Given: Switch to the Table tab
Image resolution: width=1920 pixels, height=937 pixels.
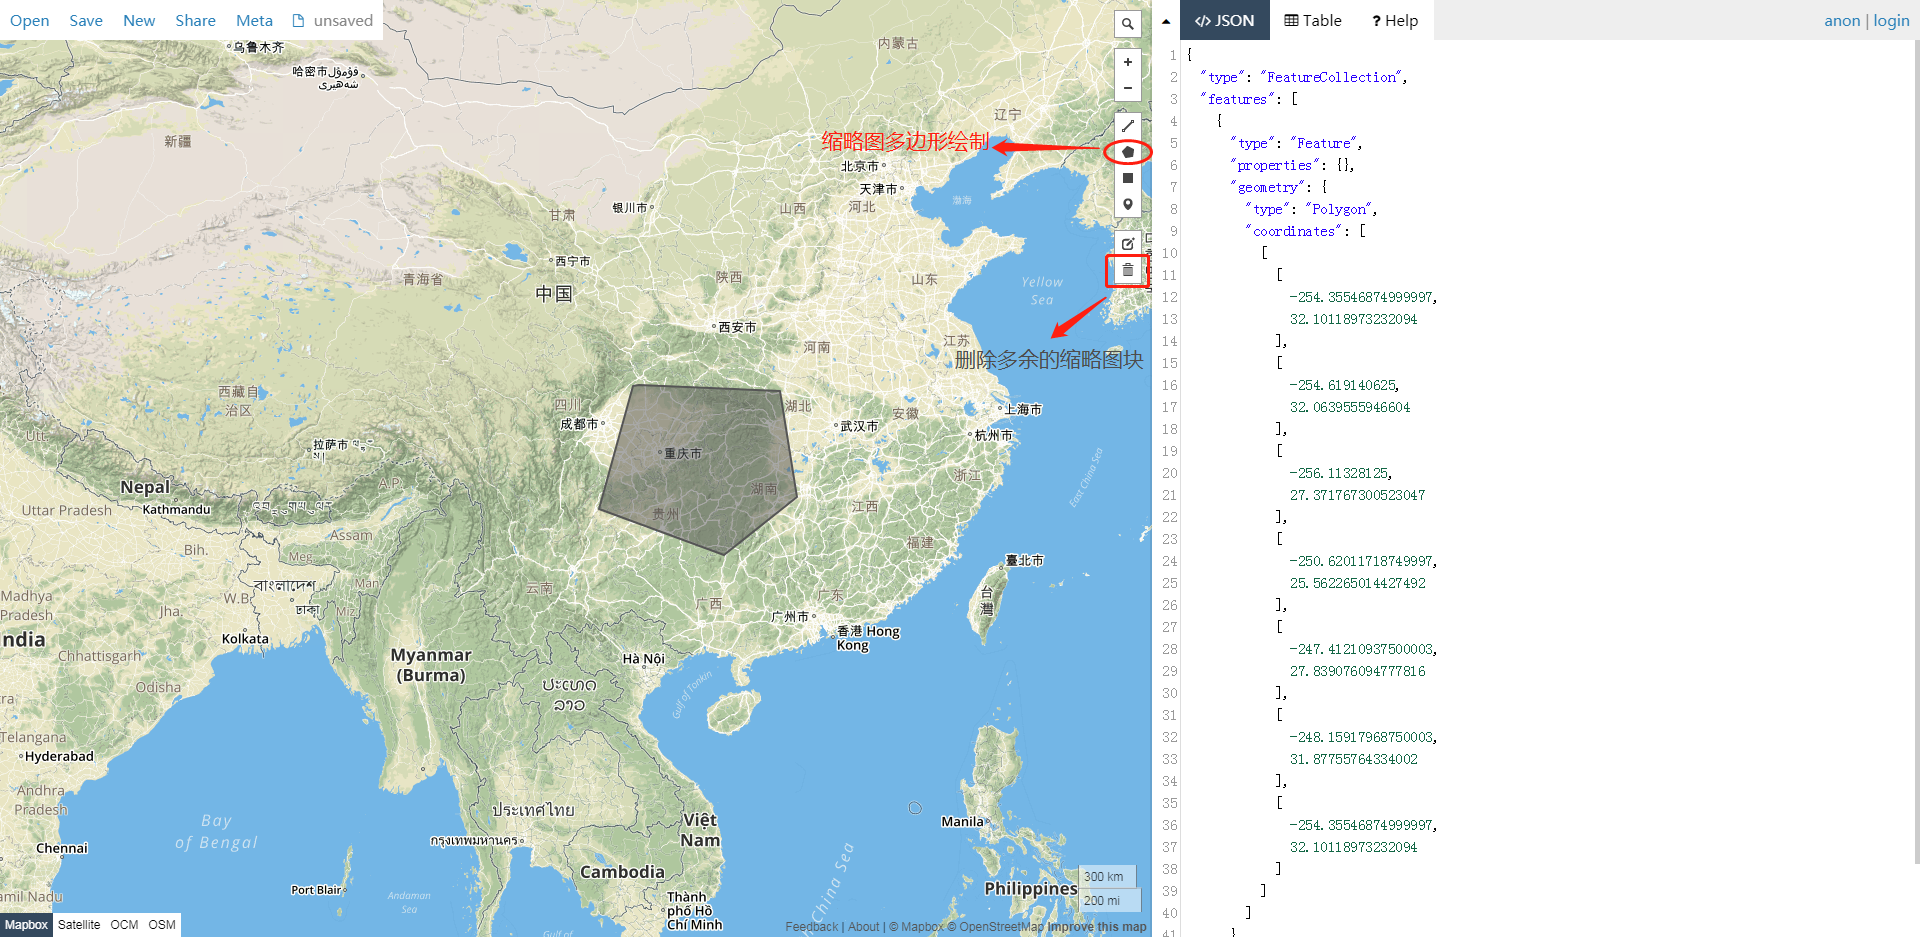Looking at the screenshot, I should coord(1312,20).
